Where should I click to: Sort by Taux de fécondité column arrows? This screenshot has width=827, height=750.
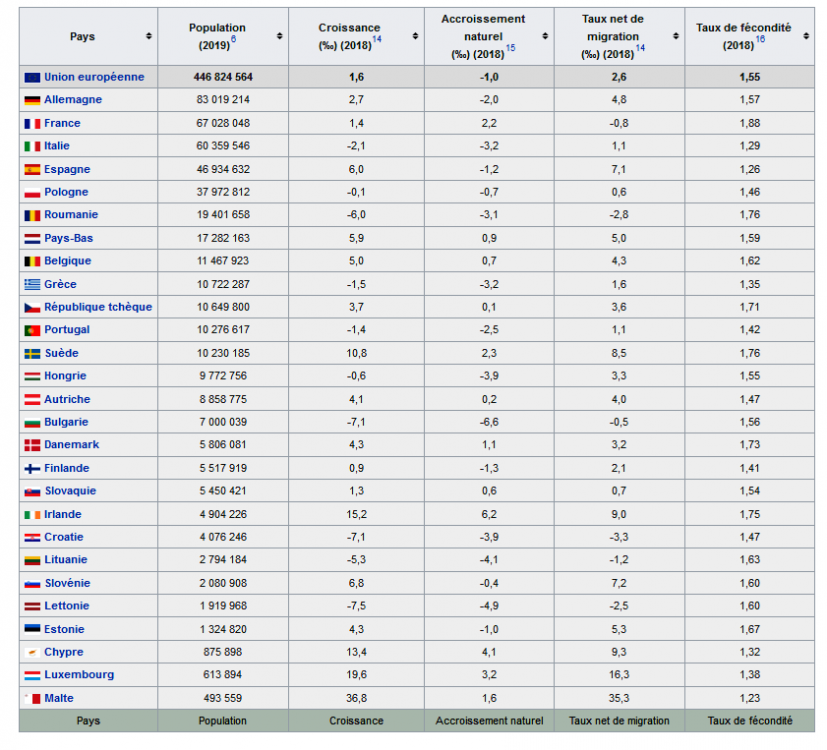(805, 36)
